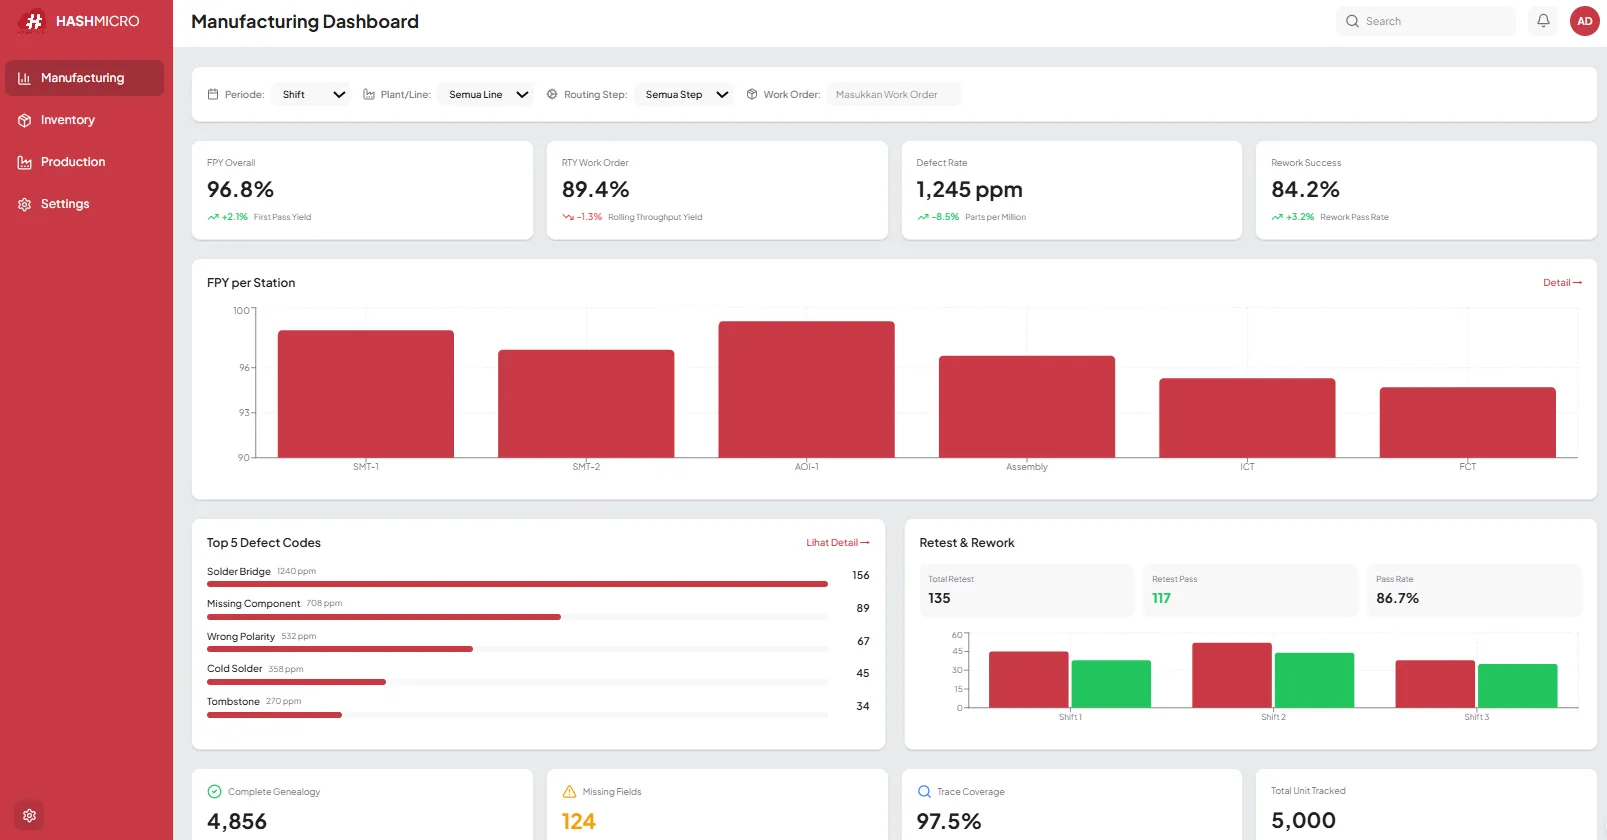Open the Production sidebar menu

click(x=72, y=162)
